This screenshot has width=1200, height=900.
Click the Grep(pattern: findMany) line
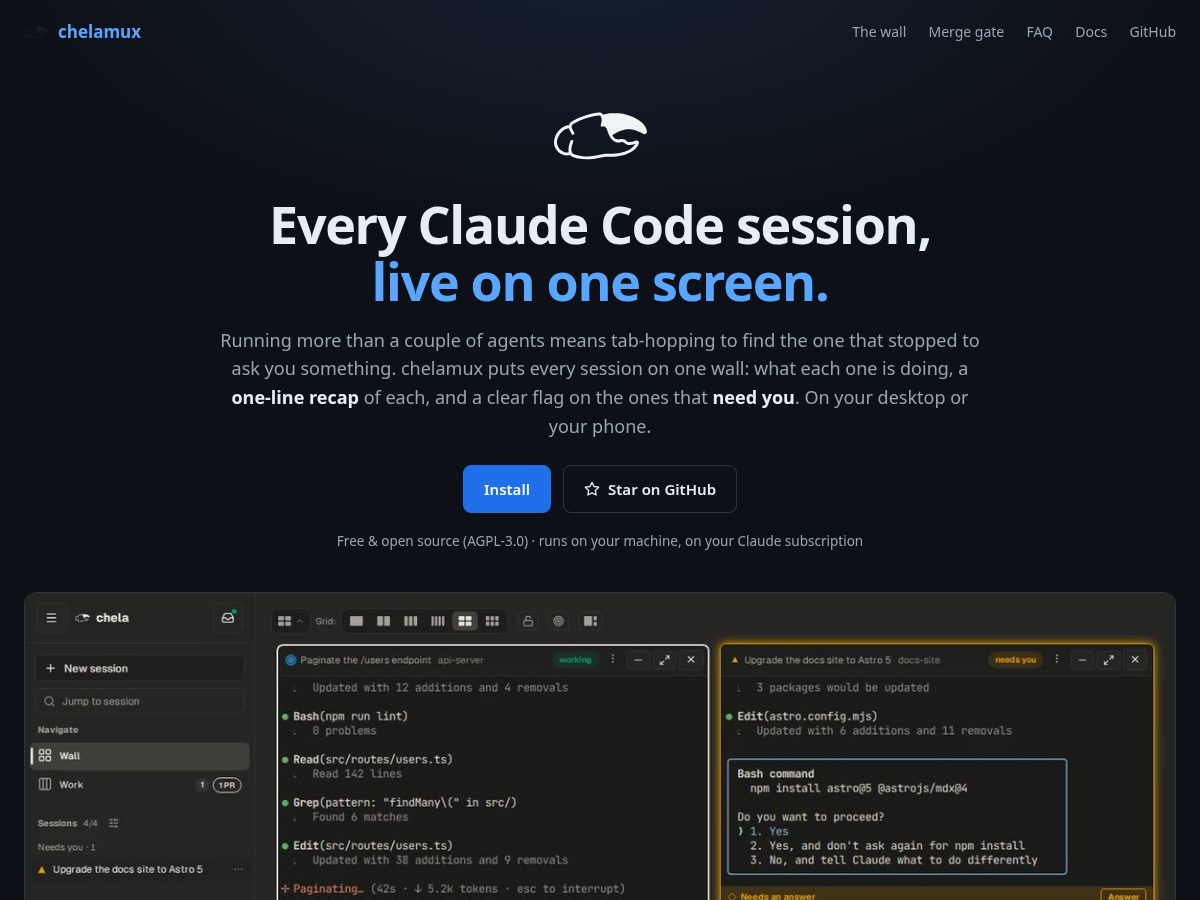pos(405,802)
